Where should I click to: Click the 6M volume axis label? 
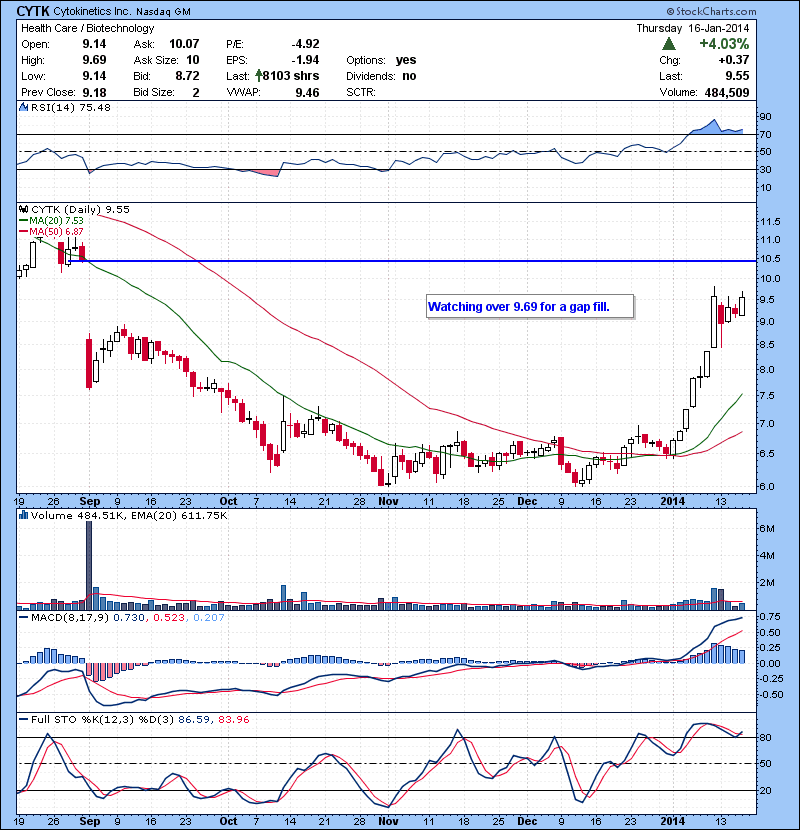tap(767, 528)
